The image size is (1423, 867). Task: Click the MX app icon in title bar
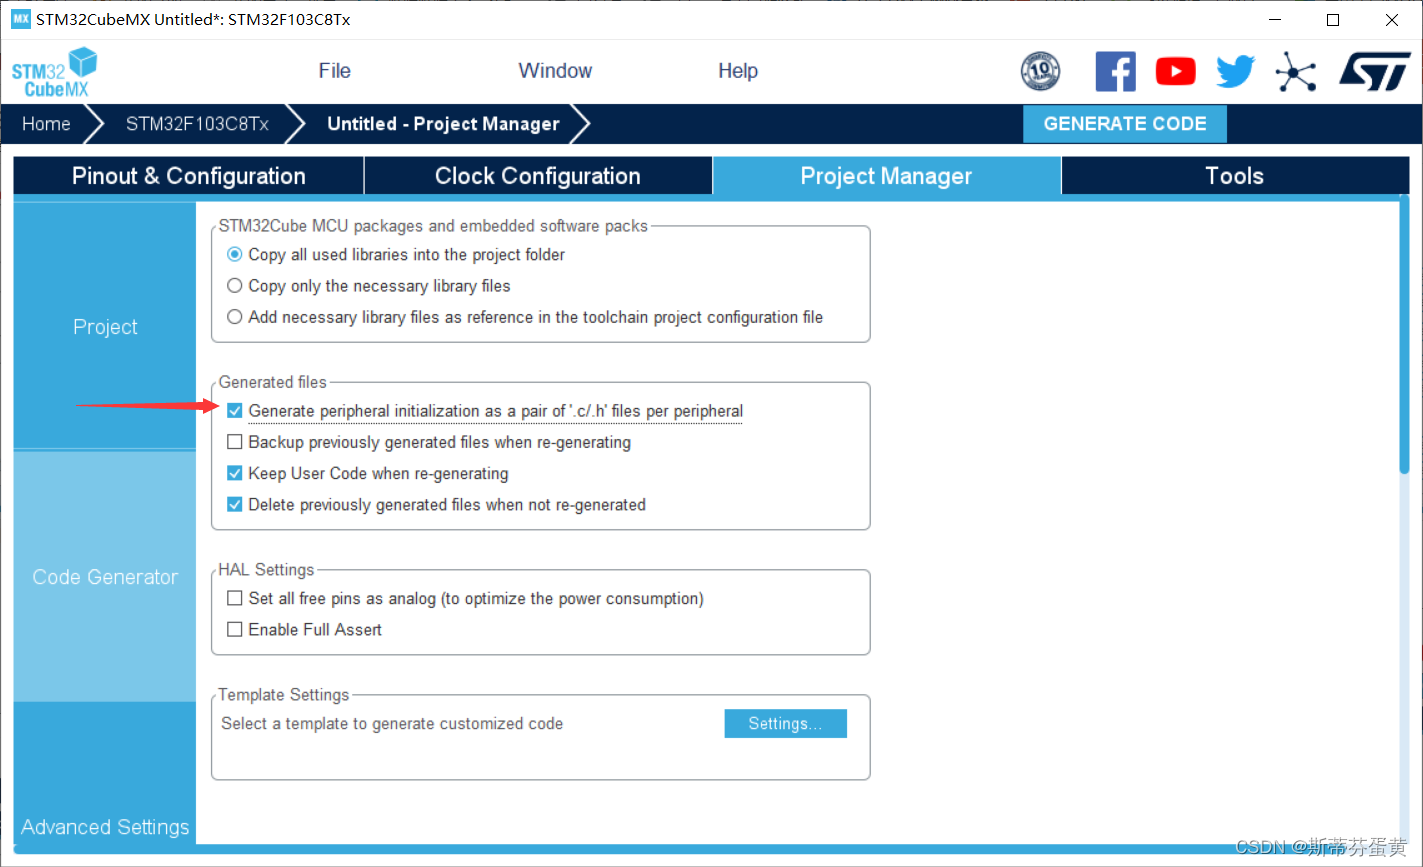click(21, 19)
